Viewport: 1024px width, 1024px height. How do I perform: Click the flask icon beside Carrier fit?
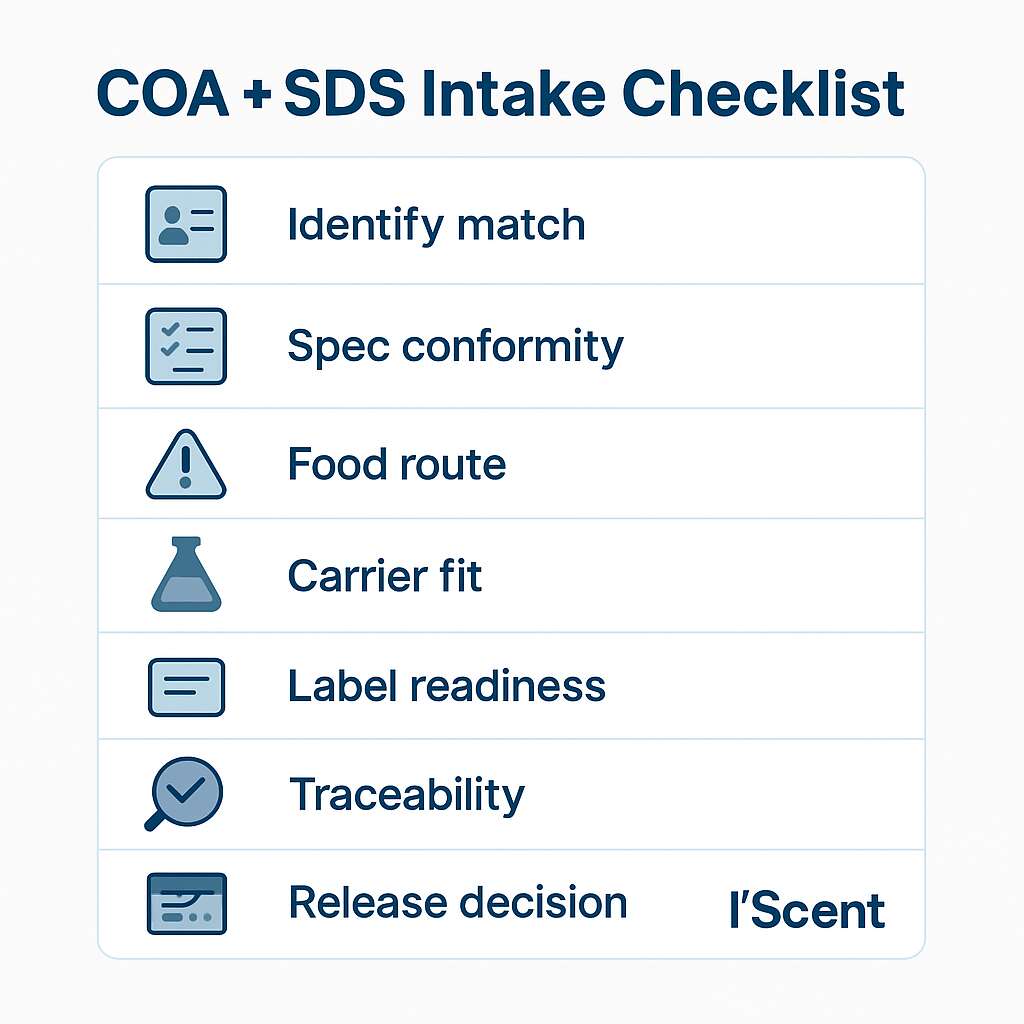(186, 575)
